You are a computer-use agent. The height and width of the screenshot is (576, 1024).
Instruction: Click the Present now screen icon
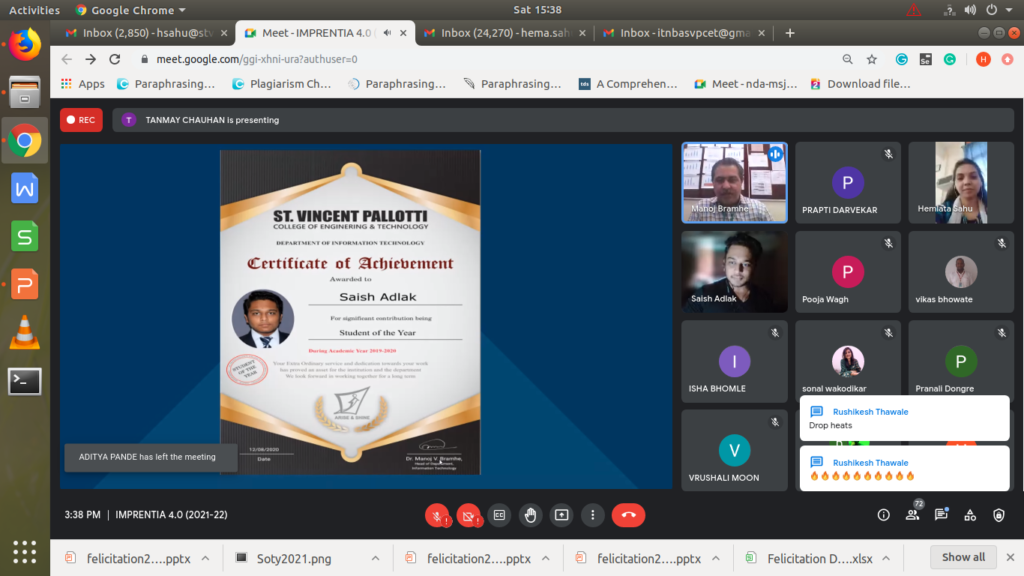click(x=562, y=515)
